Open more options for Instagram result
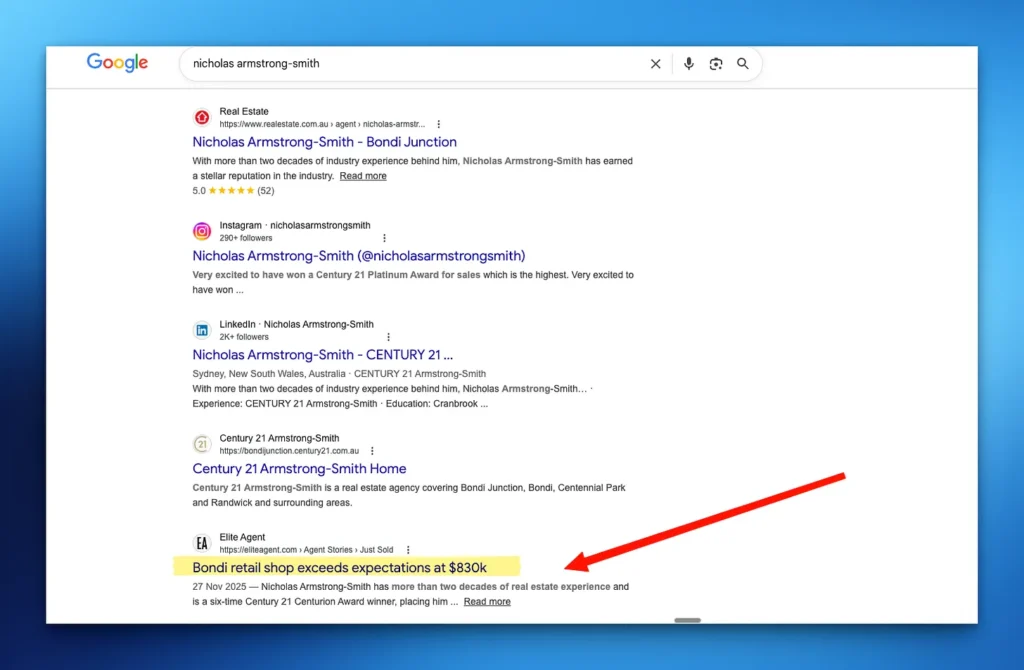The image size is (1024, 670). pos(384,238)
